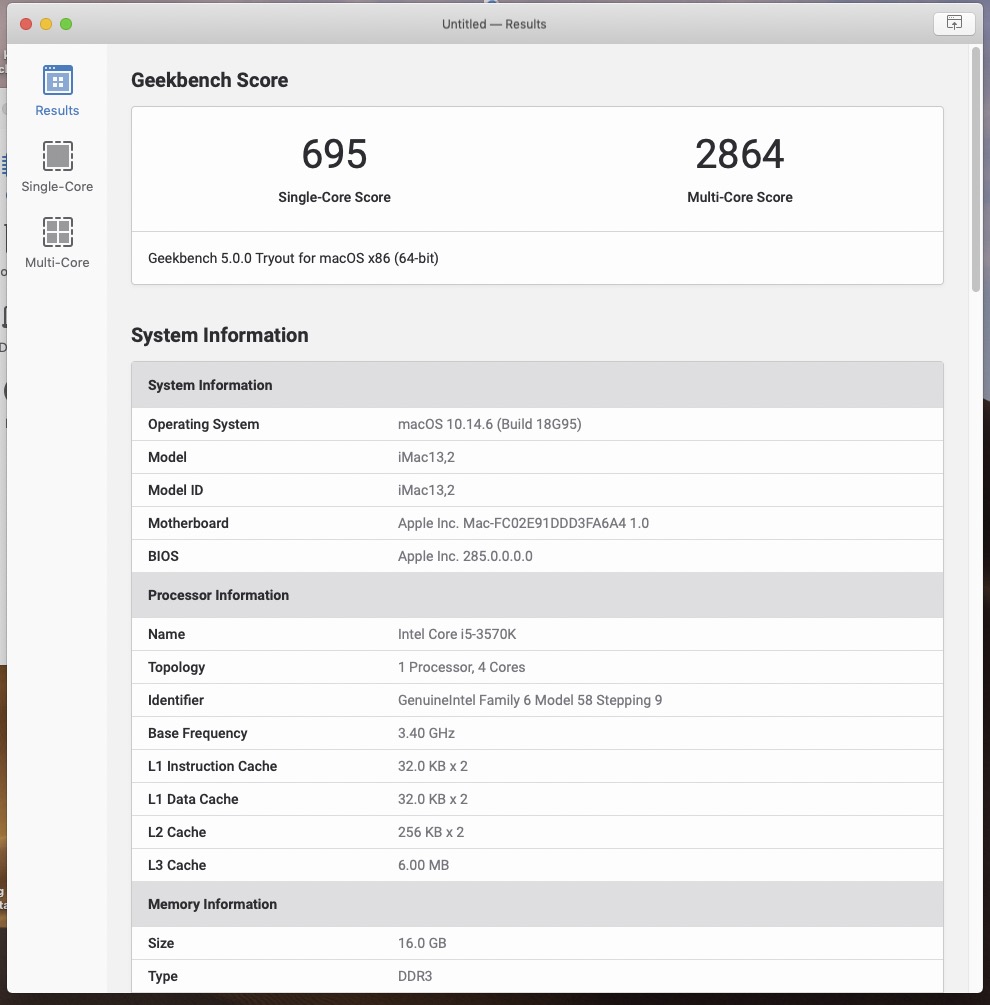Click the BIOS value Apple Inc. 285.0.0.0.0
Screen dimensions: 990x1005
[465, 556]
